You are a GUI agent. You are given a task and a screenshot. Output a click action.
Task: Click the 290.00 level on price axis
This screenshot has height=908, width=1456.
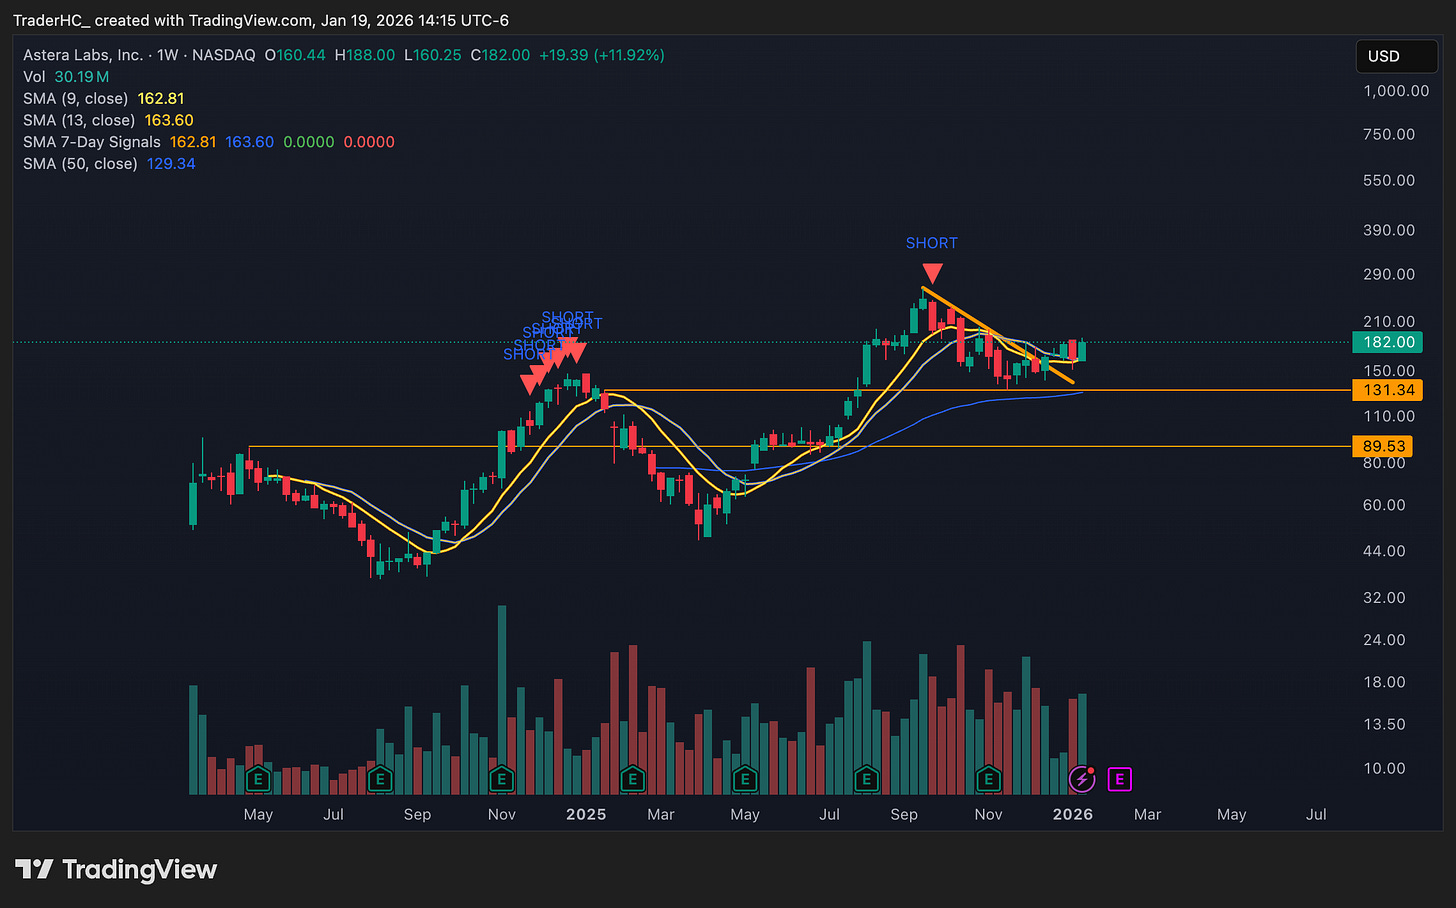tap(1389, 274)
